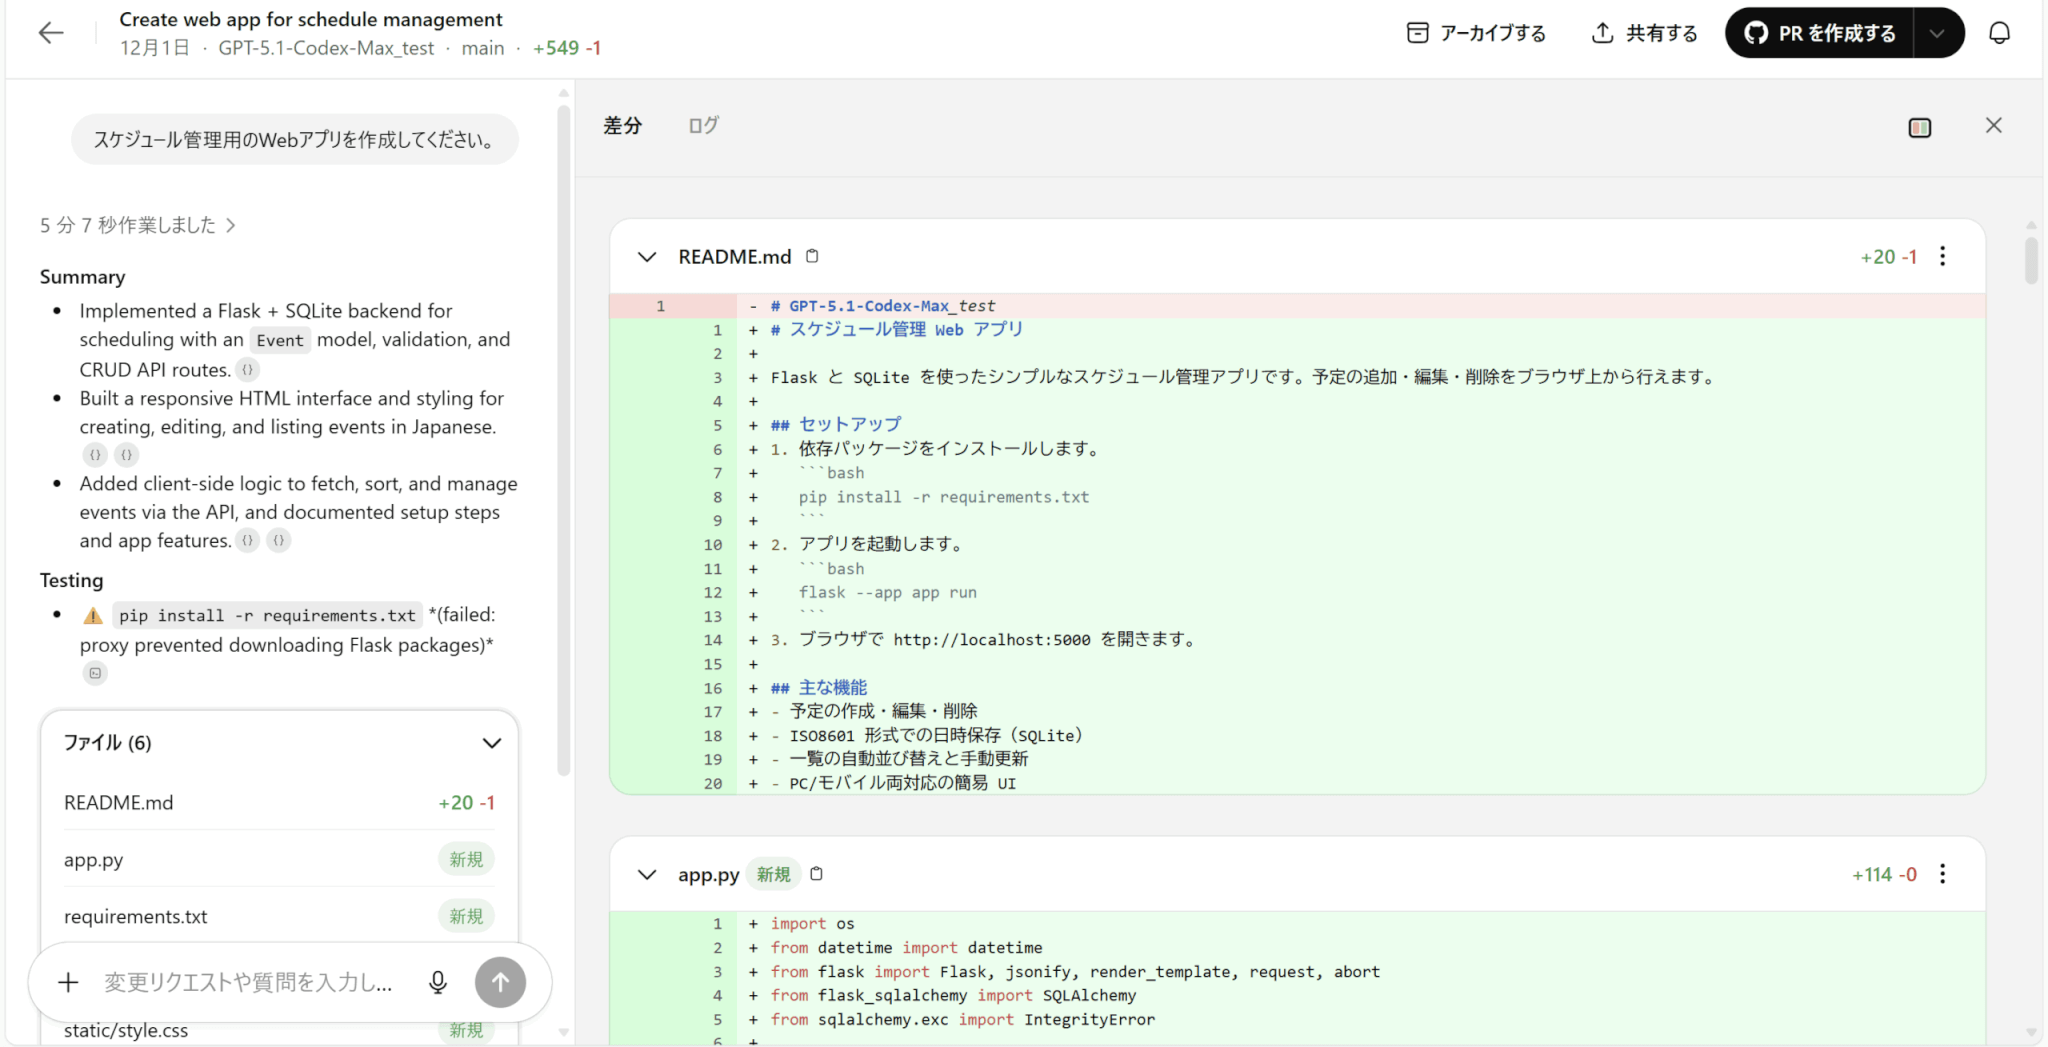
Task: Copy the app.py file path
Action: pyautogui.click(x=816, y=874)
